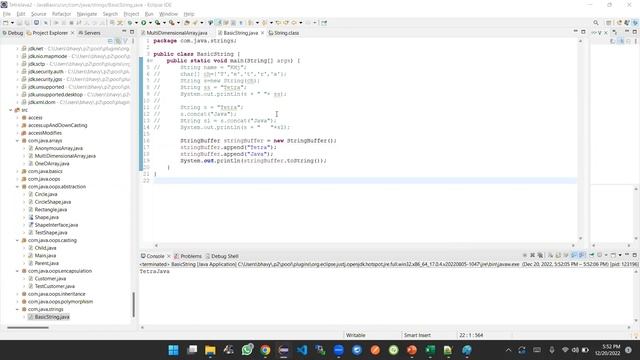Show hidden system tray icons

point(508,350)
